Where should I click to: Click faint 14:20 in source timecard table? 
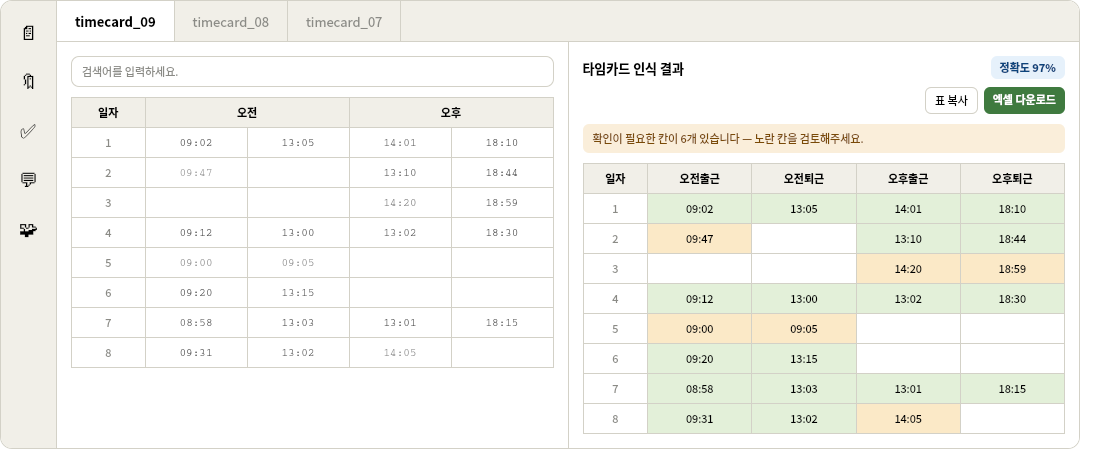pyautogui.click(x=400, y=203)
